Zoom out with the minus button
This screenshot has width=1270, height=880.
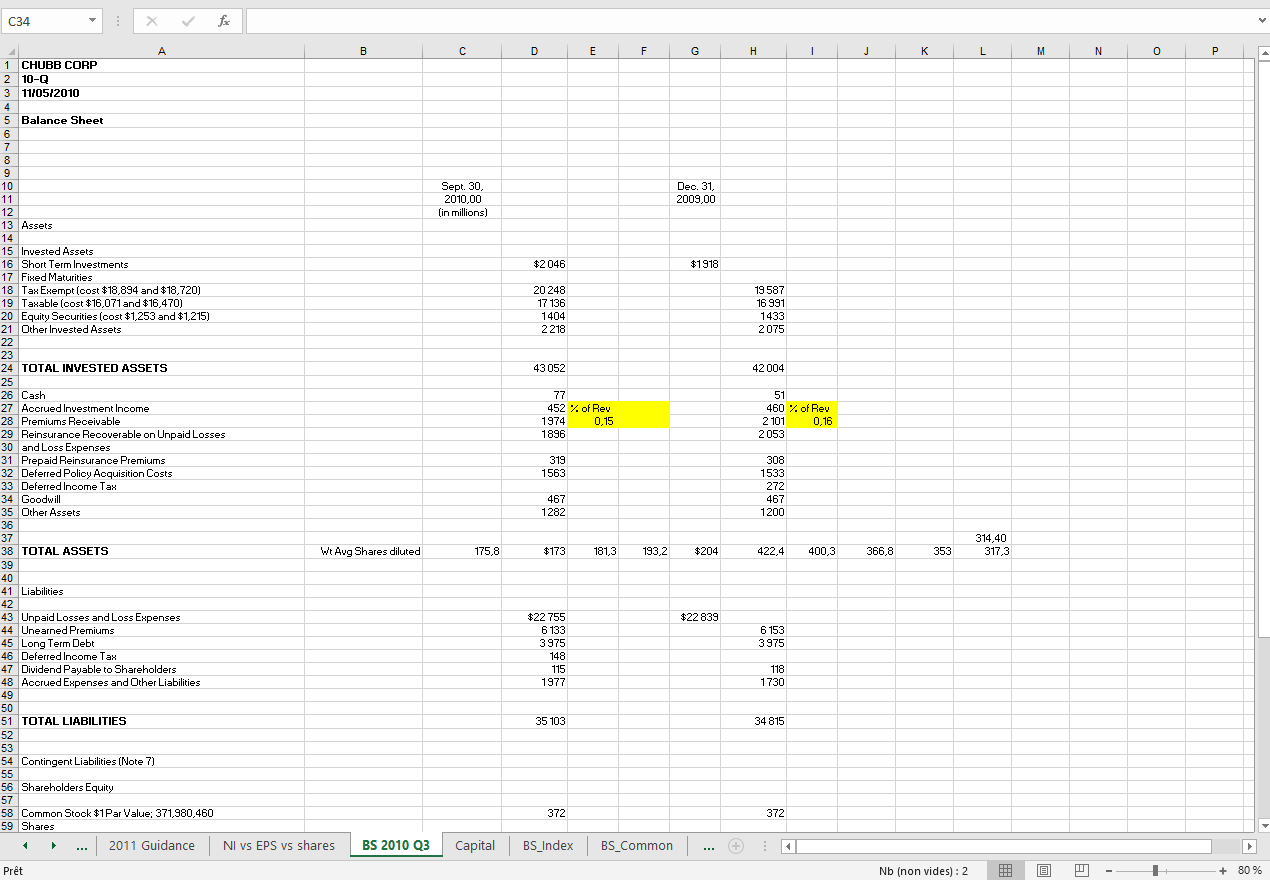(1109, 870)
